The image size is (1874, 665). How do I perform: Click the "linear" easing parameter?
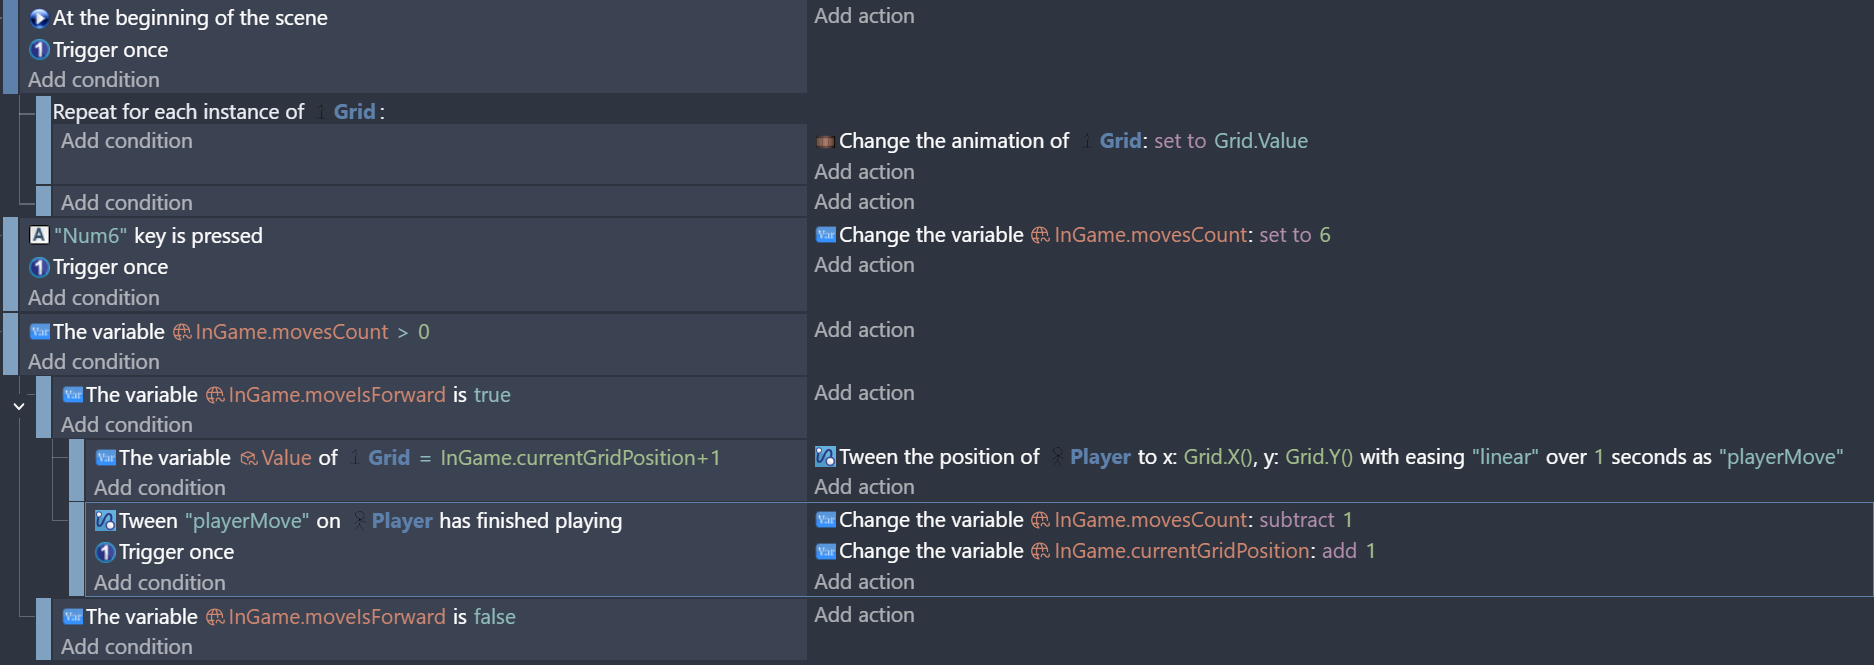point(1505,457)
